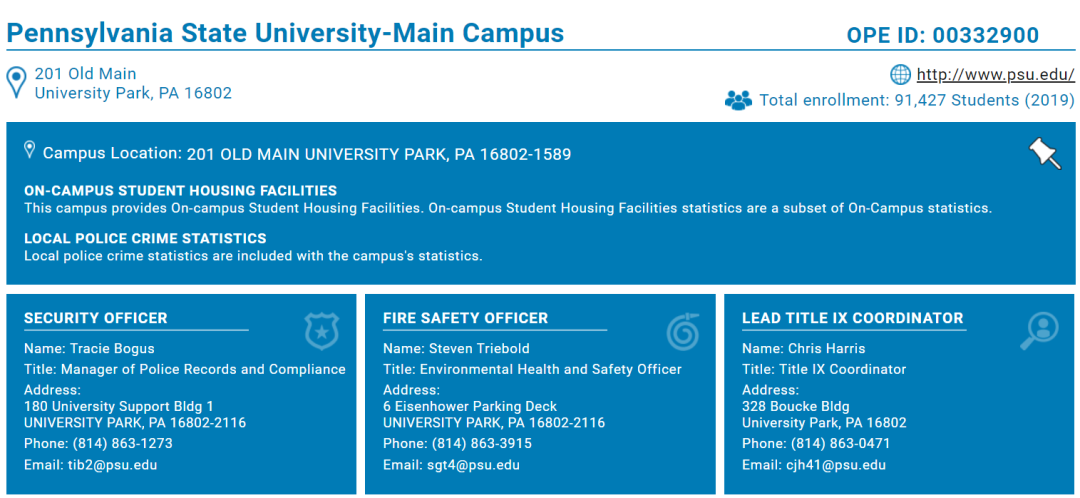Click the police badge Security Officer icon

coord(322,330)
